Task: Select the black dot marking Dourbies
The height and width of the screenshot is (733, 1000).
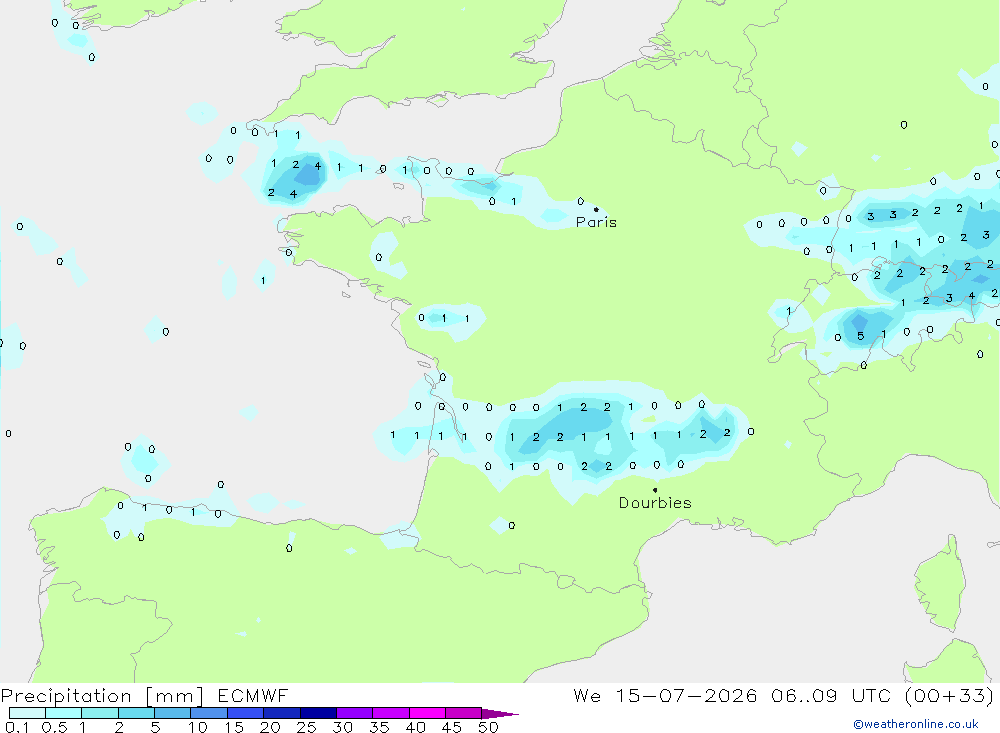Action: [655, 490]
